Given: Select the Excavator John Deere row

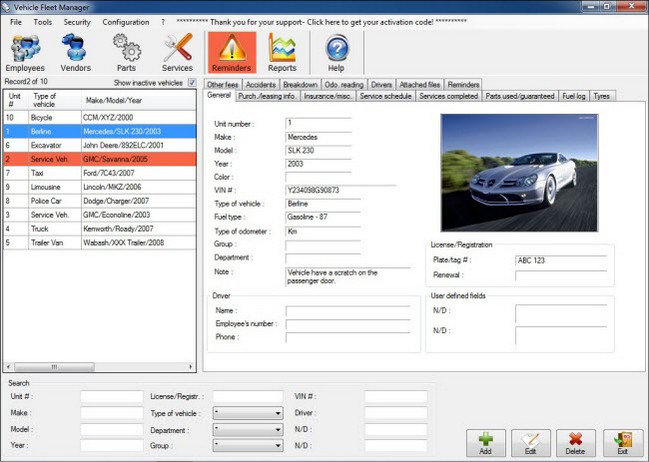Looking at the screenshot, I should [x=100, y=144].
